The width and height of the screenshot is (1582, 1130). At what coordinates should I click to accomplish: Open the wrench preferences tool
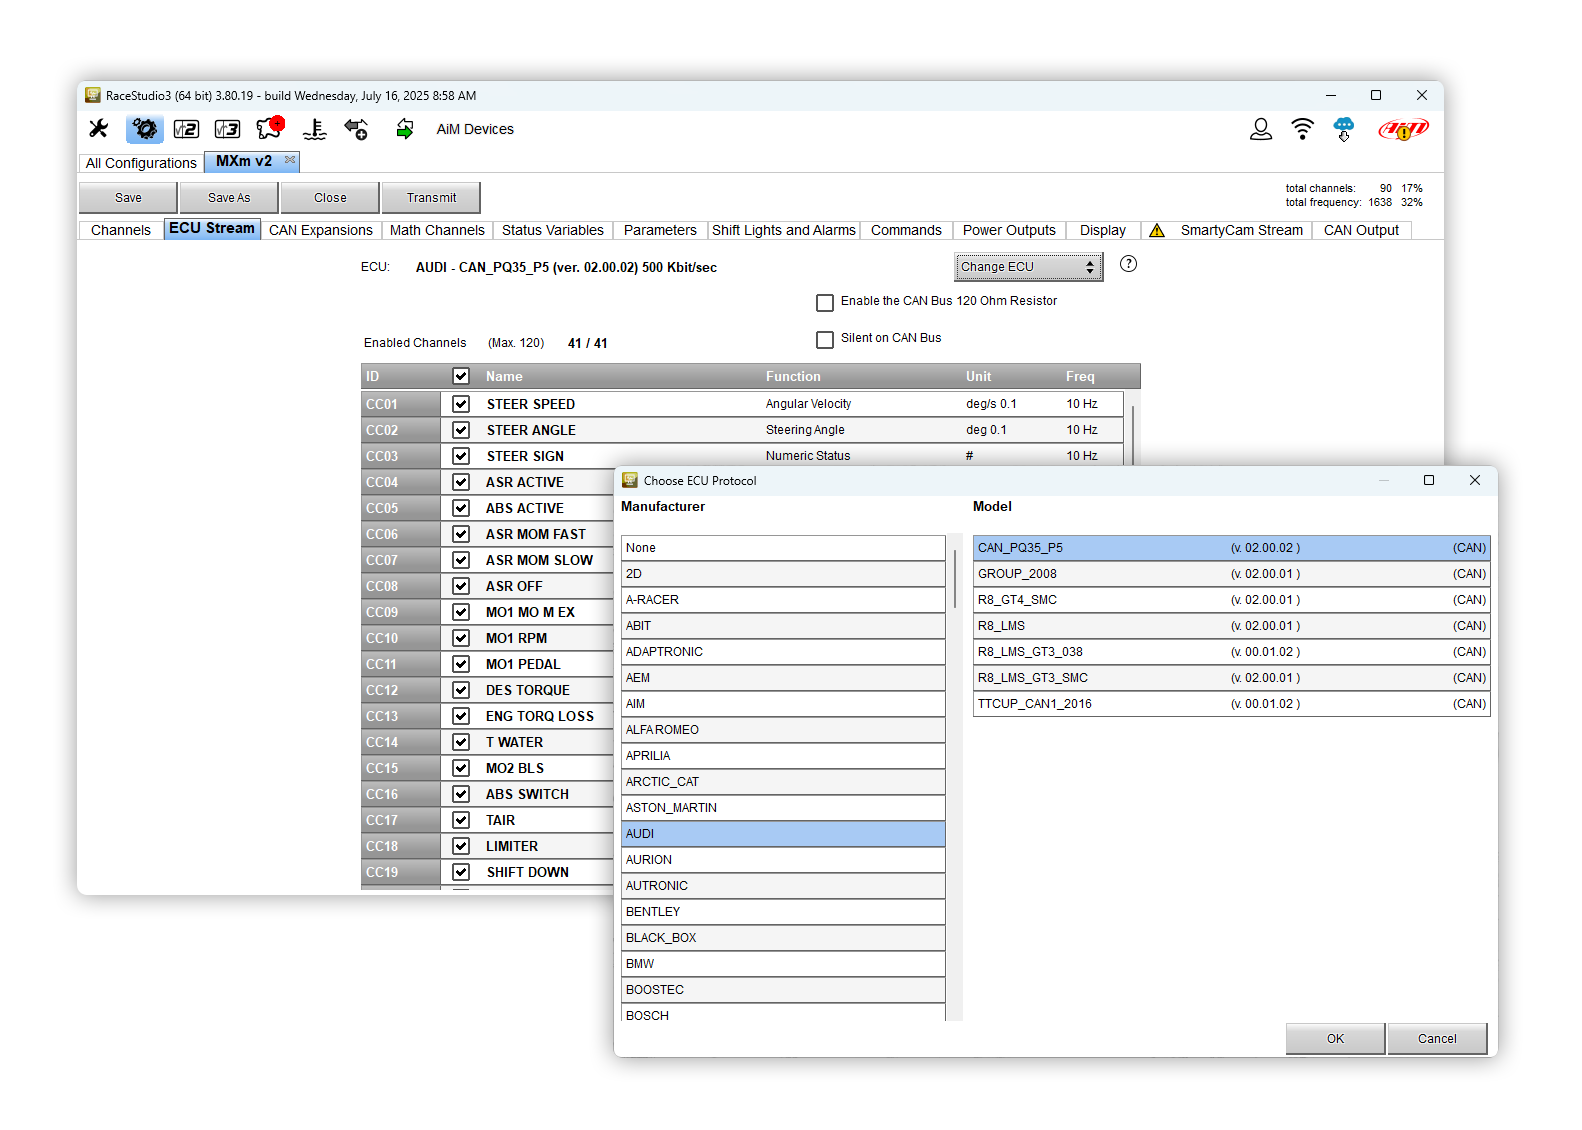98,129
